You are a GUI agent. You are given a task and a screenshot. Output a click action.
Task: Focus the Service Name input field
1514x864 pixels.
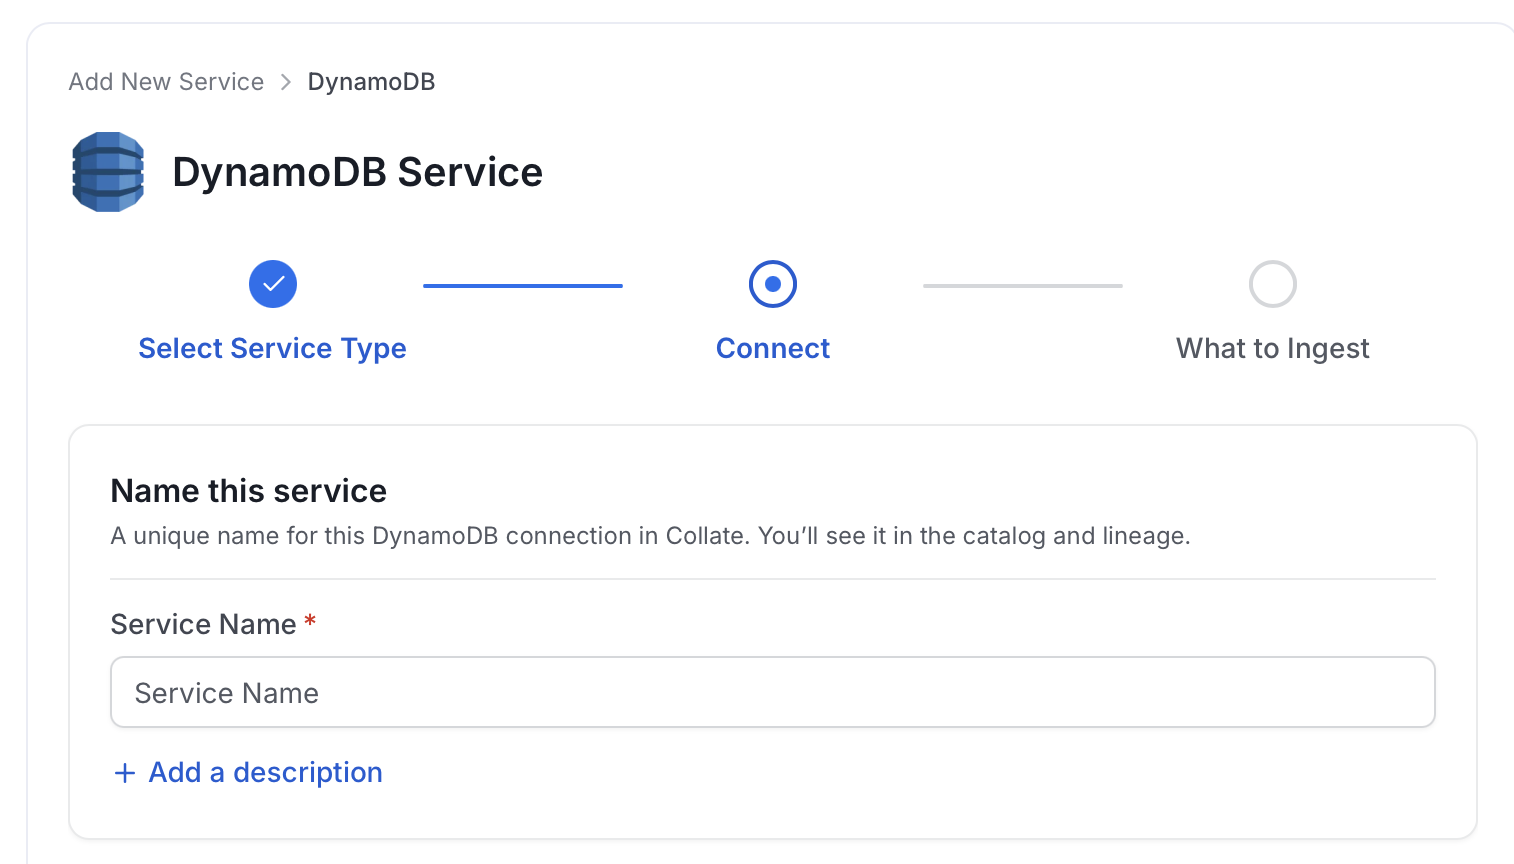tap(773, 692)
